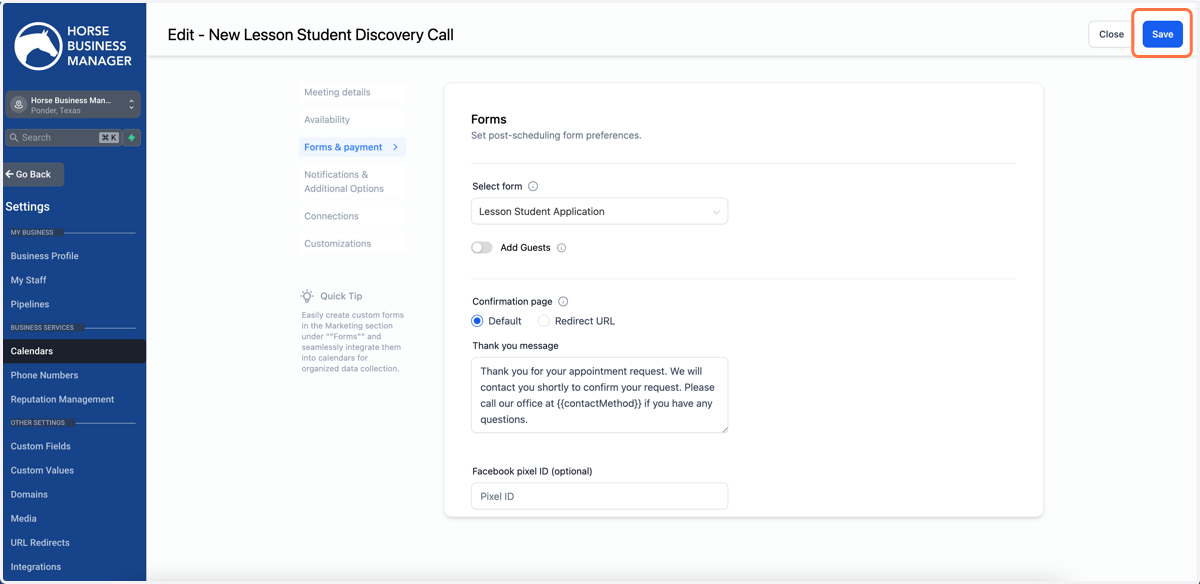Screen dimensions: 1200x584
Task: Open Reputation Management settings
Action: point(62,399)
